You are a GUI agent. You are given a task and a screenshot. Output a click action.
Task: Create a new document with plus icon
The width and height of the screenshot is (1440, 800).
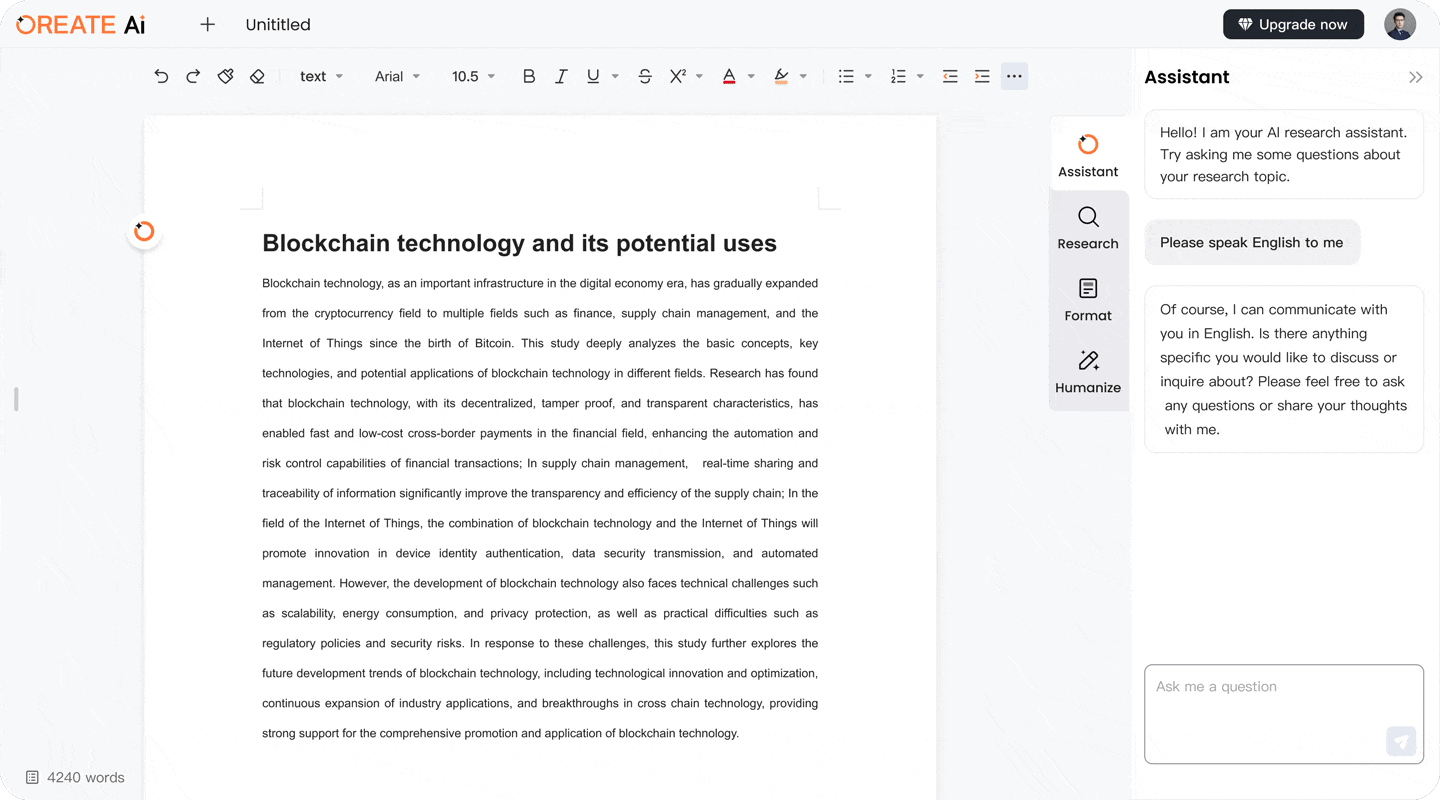(x=207, y=24)
